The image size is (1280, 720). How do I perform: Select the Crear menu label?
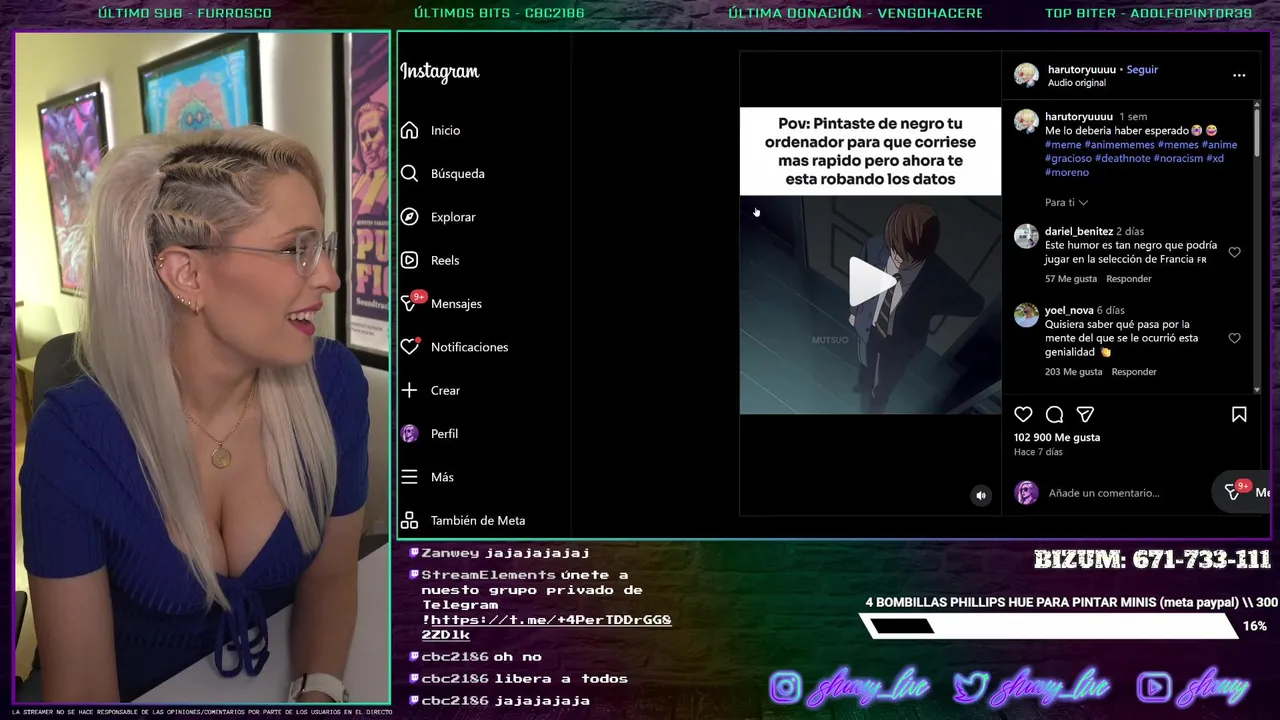[446, 390]
